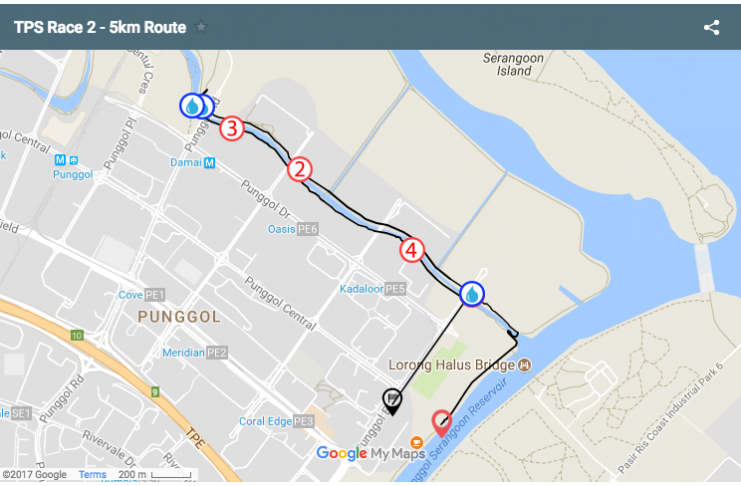Open leftmost water drop marker near Damai

click(192, 106)
